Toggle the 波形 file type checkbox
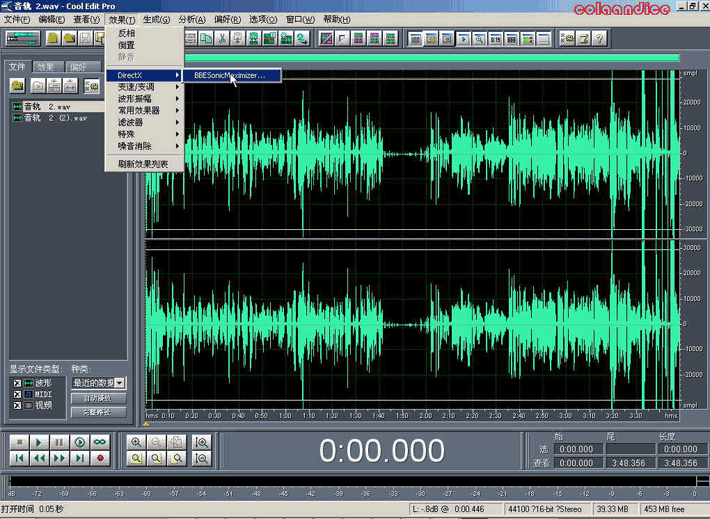The width and height of the screenshot is (710, 519). pyautogui.click(x=16, y=383)
